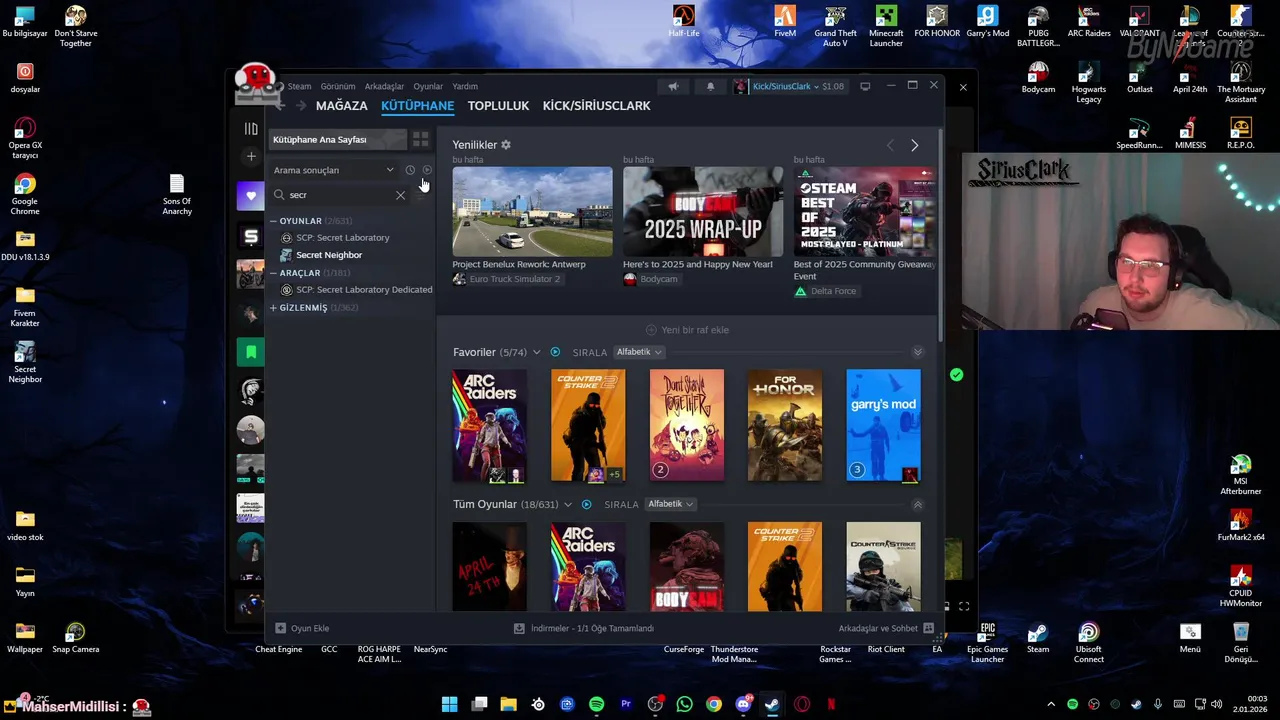
Task: Open the Görünüm menu
Action: [338, 87]
